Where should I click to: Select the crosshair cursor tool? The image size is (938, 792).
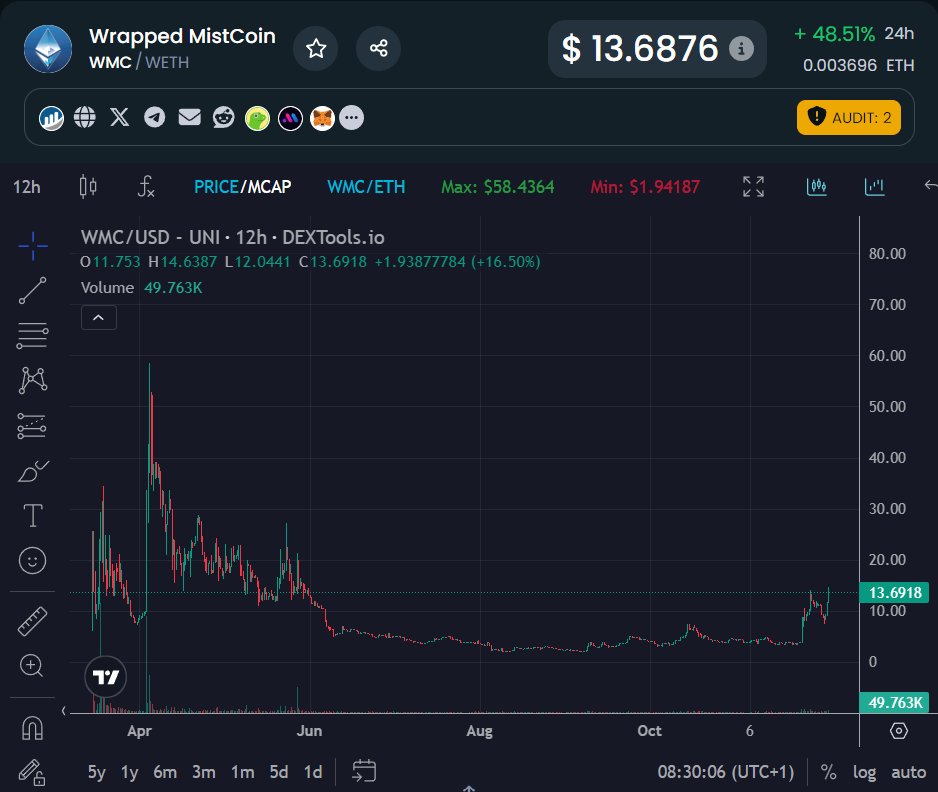(x=33, y=246)
